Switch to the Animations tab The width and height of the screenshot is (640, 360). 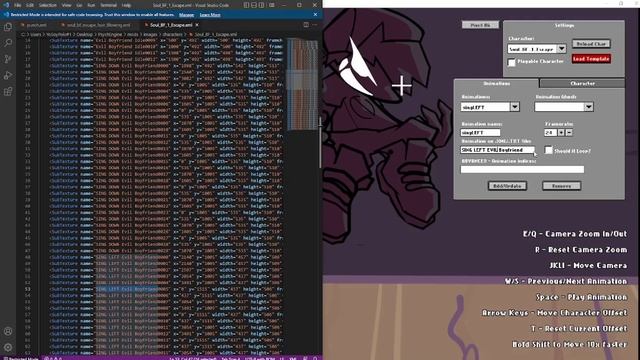pyautogui.click(x=497, y=83)
